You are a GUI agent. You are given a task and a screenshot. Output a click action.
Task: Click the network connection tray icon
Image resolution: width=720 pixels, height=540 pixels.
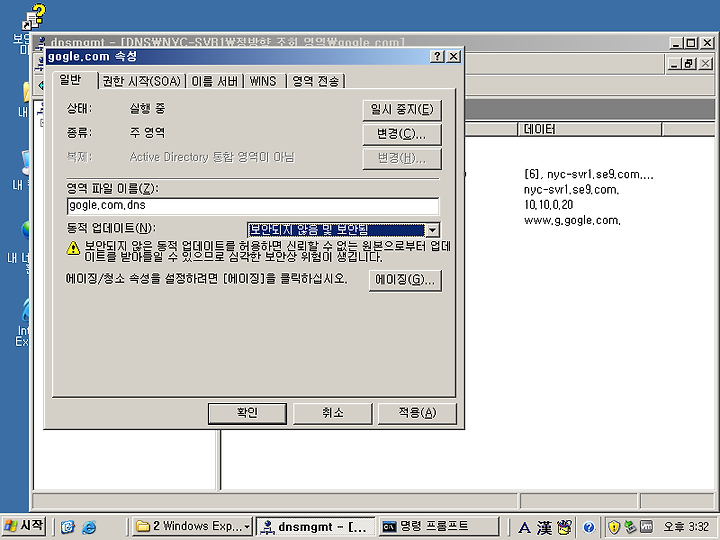tap(630, 527)
